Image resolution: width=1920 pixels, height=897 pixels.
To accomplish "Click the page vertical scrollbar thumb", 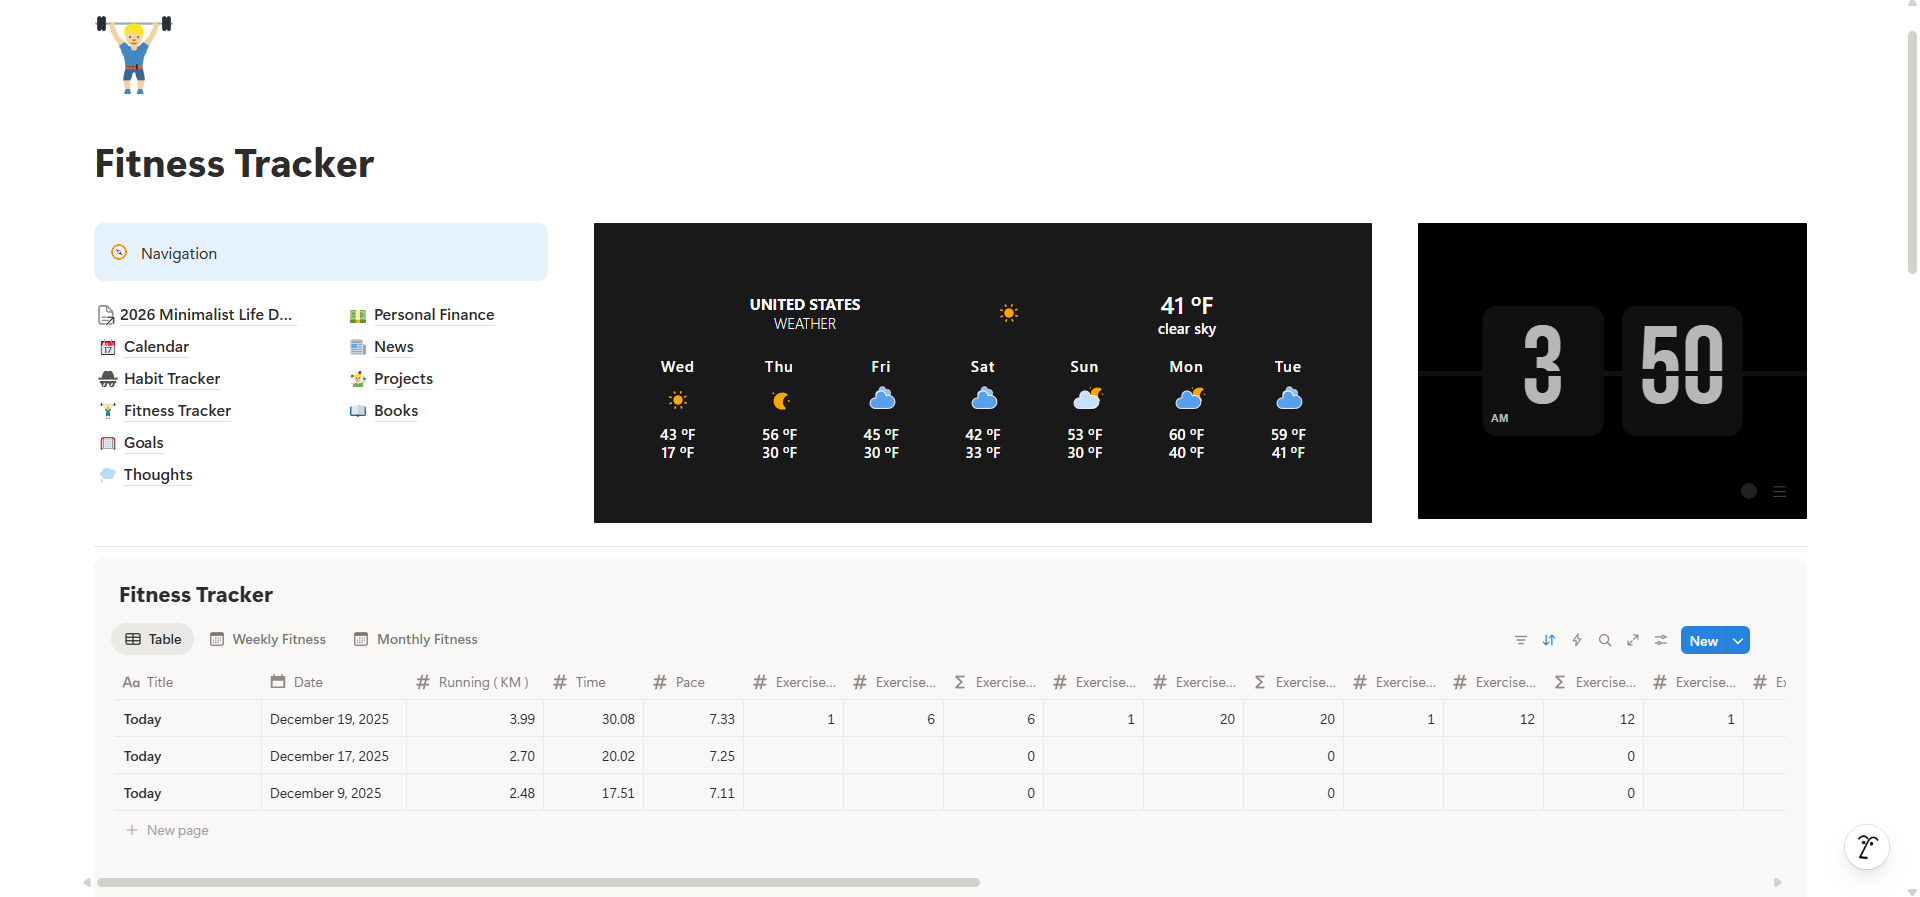I will (x=1912, y=150).
